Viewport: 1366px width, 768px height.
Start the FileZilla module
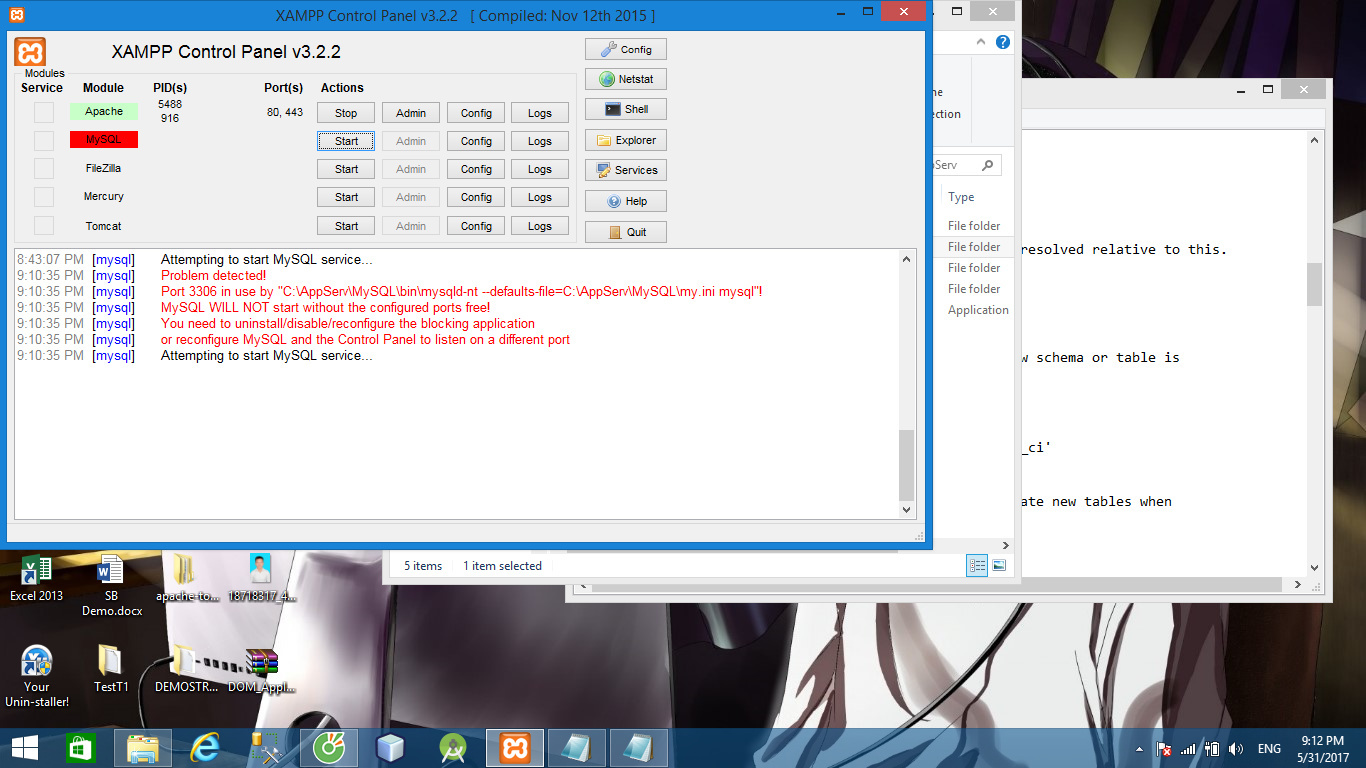[x=346, y=169]
